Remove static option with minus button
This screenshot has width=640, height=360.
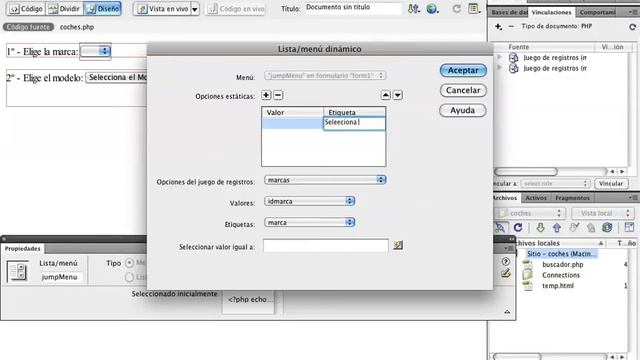pos(278,95)
